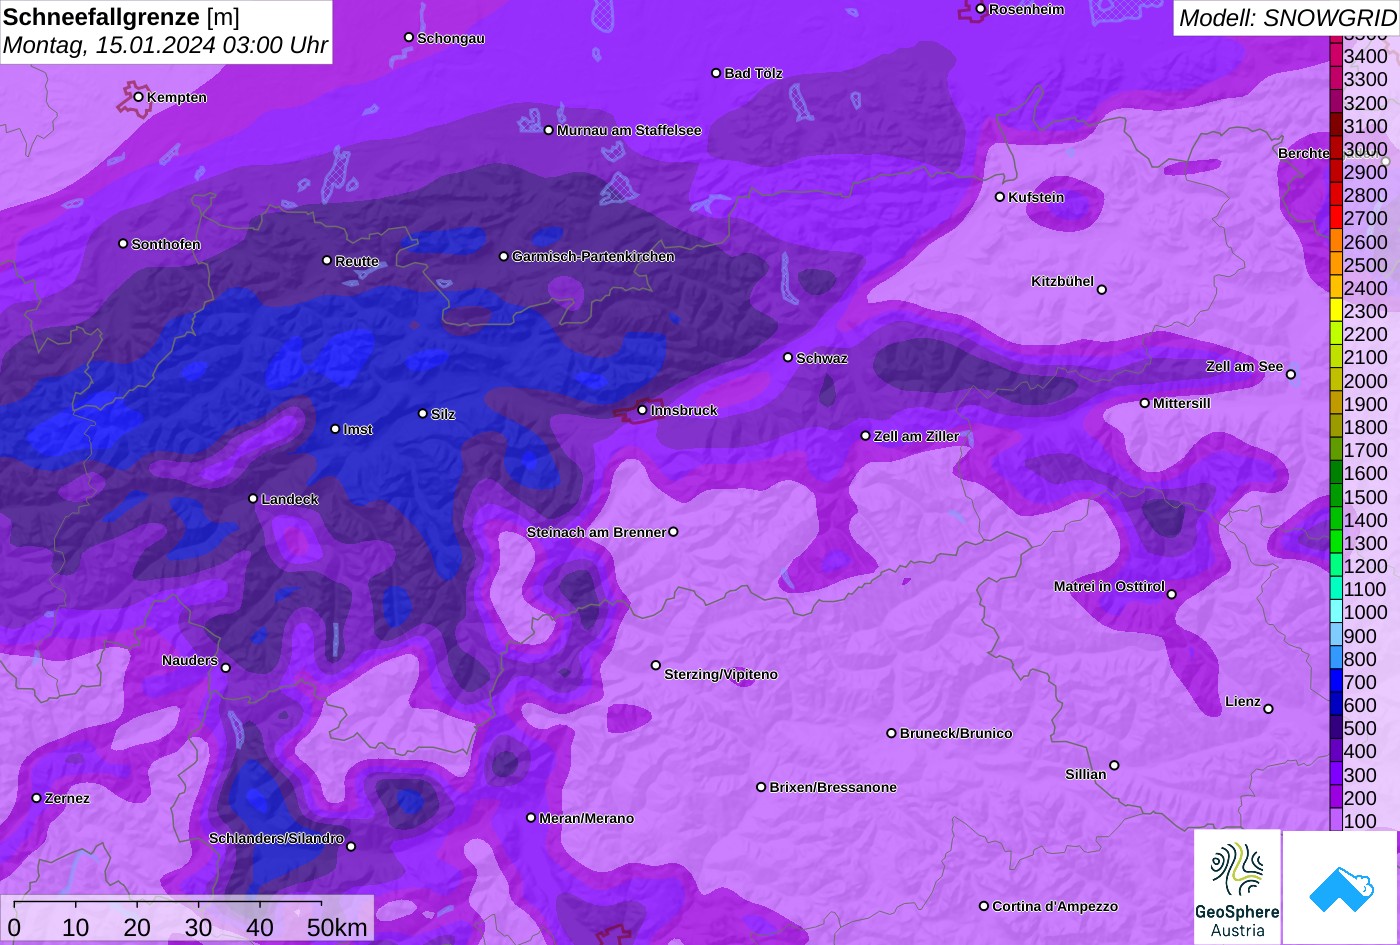Select the 1000 m cyan legend swatch
The image size is (1400, 945).
point(1336,612)
